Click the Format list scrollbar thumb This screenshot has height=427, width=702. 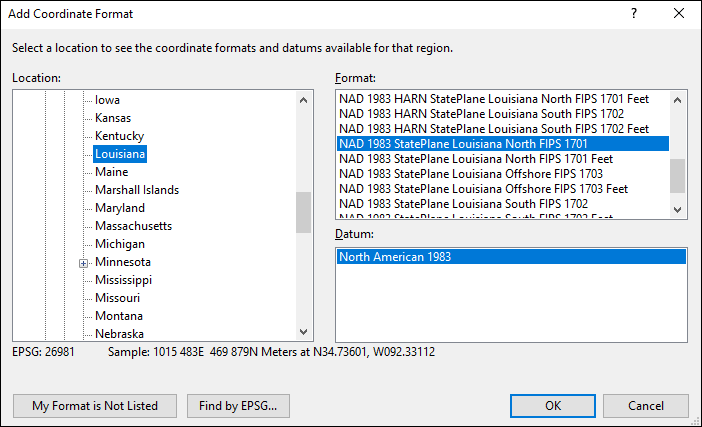point(677,176)
